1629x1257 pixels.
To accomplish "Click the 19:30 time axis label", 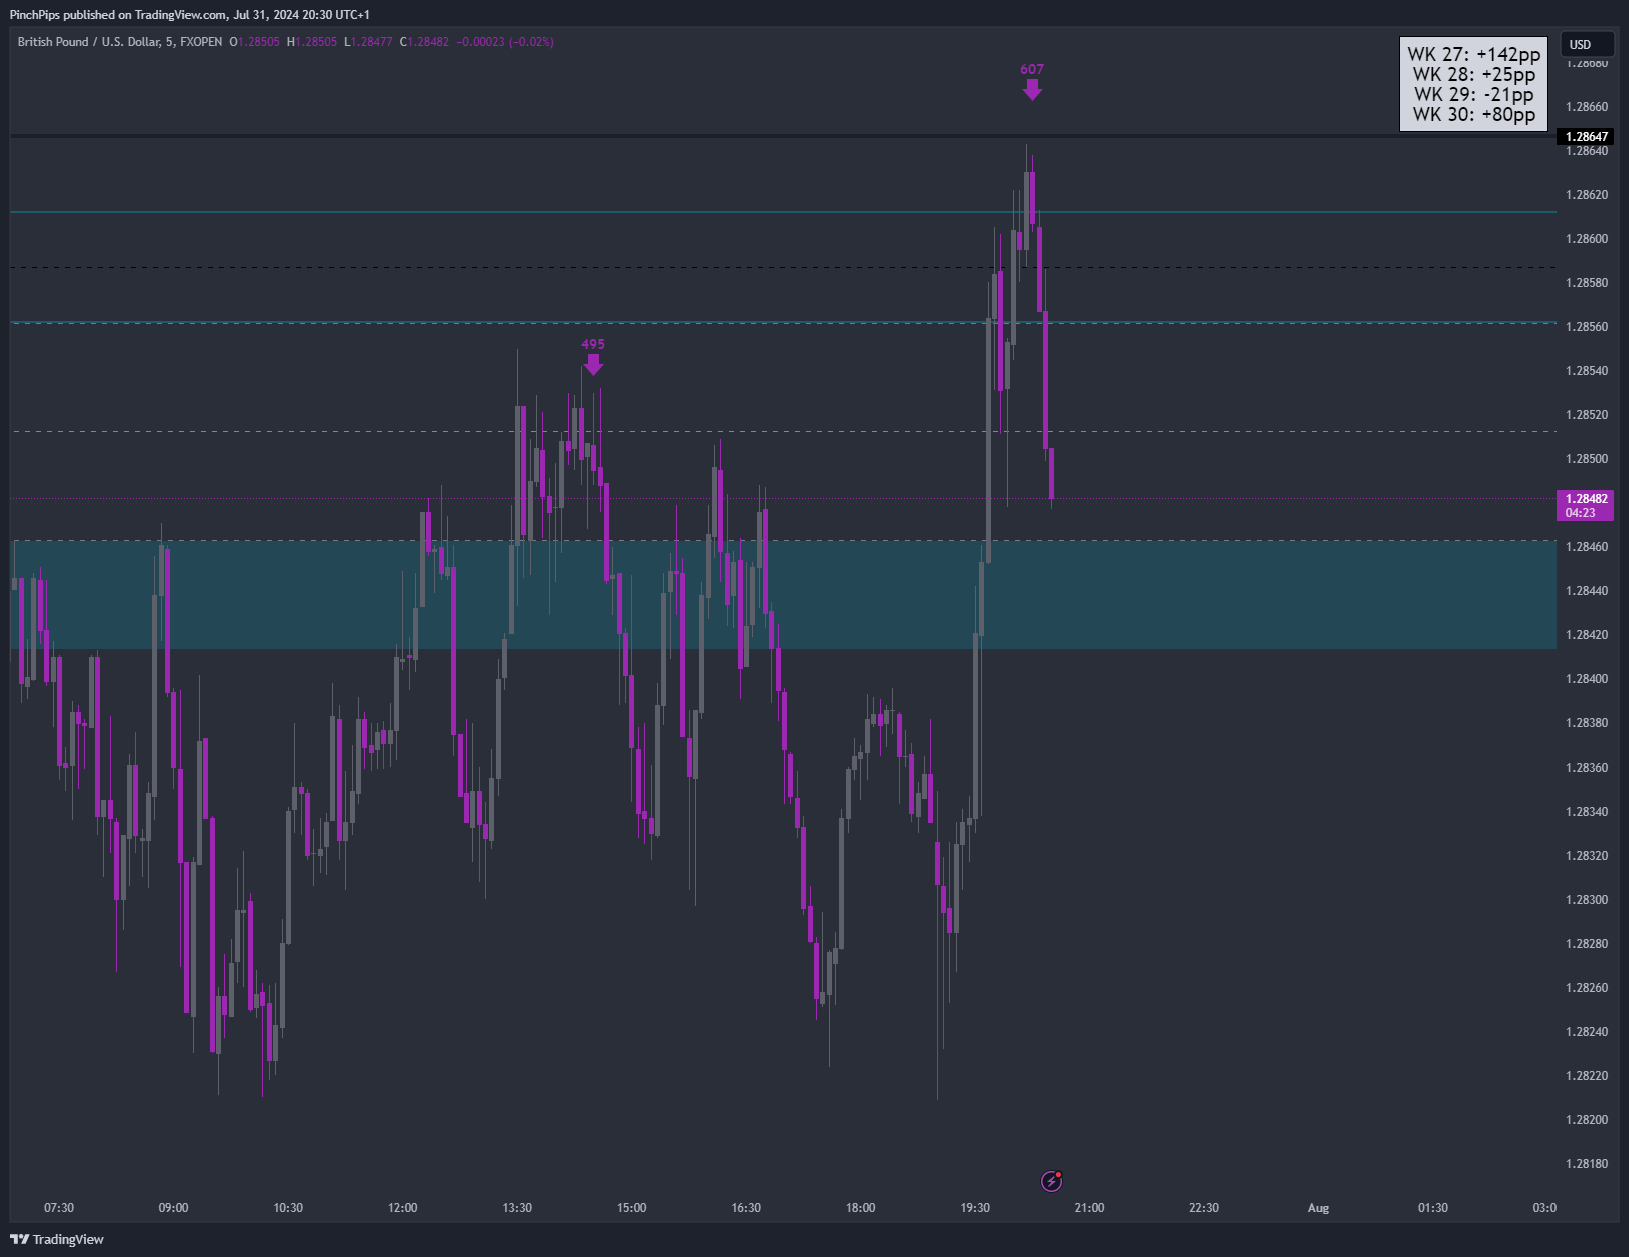I will click(x=975, y=1208).
